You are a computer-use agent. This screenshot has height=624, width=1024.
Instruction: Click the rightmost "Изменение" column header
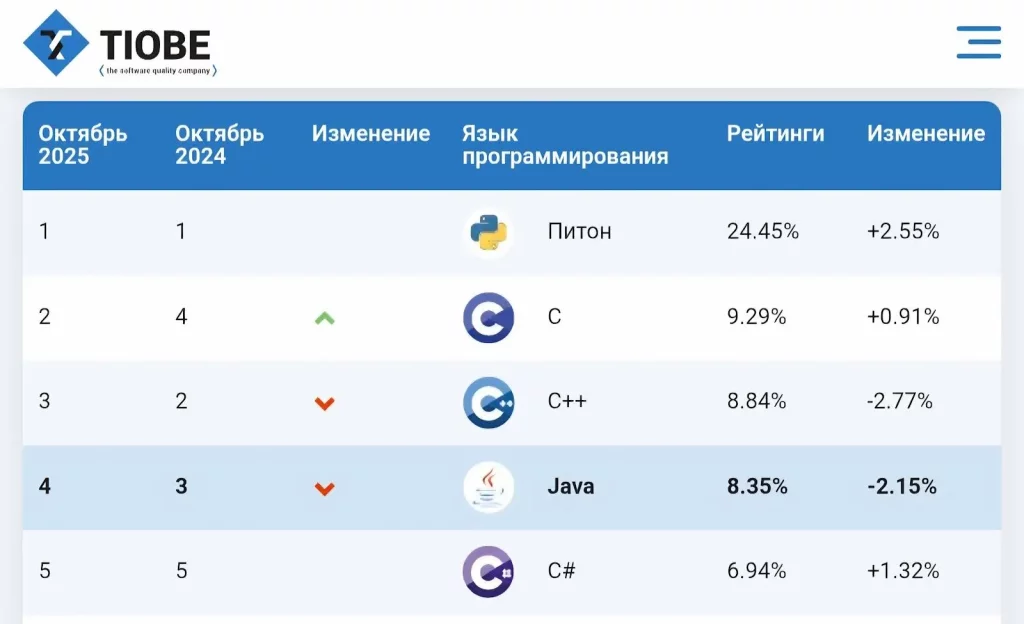click(925, 133)
